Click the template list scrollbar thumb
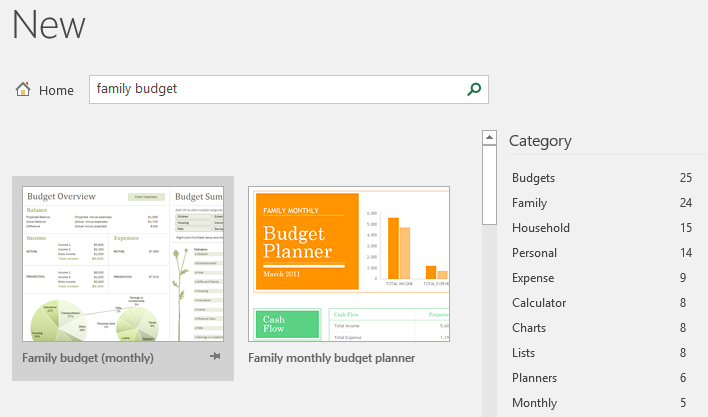708x417 pixels. [x=489, y=185]
